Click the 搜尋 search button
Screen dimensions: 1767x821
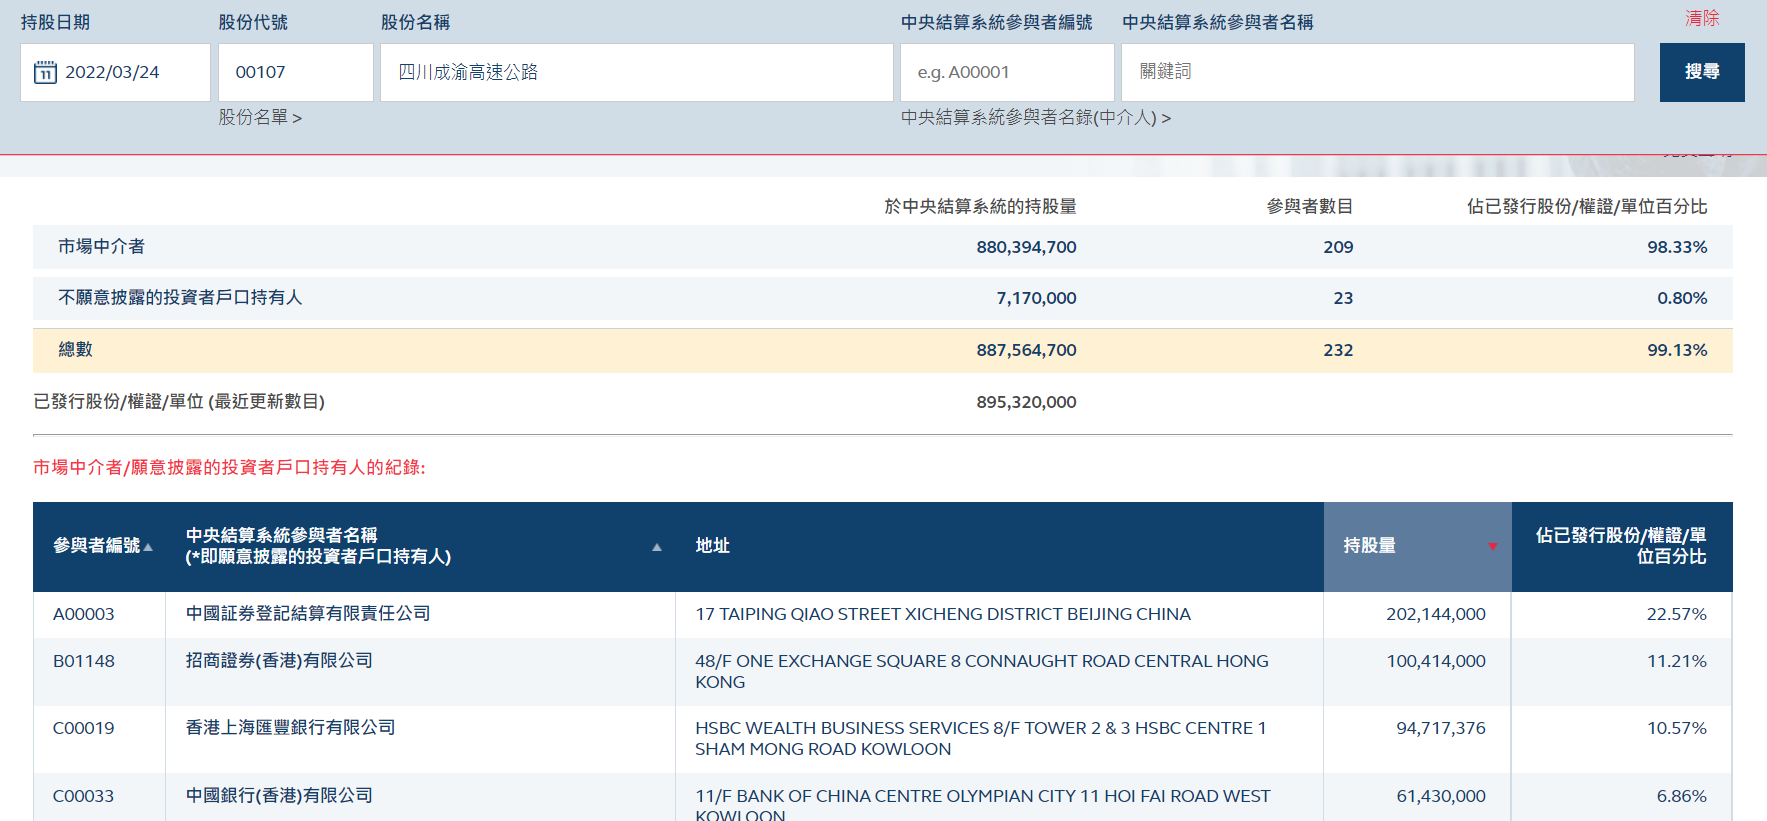tap(1702, 72)
